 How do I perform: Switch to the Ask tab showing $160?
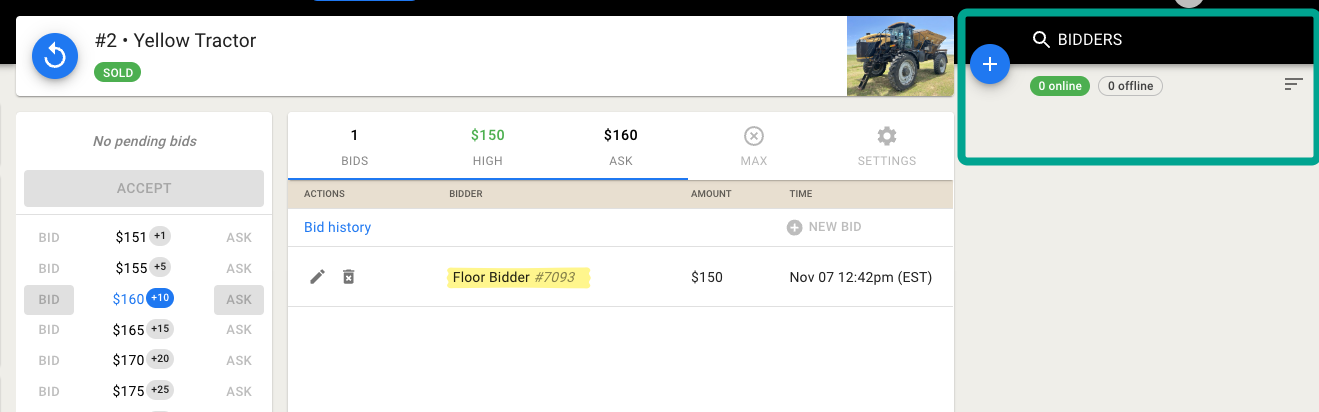click(620, 146)
